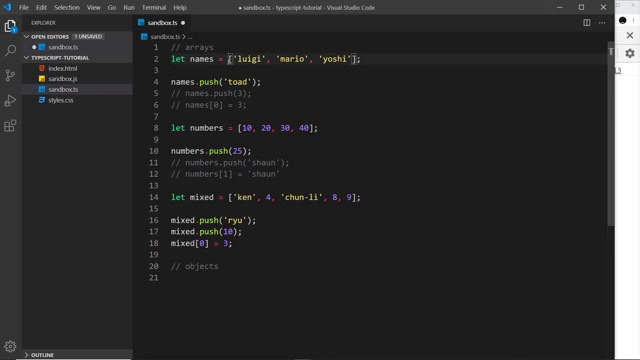Viewport: 640px width, 360px height.
Task: Open the Selection menu
Action: (x=67, y=7)
